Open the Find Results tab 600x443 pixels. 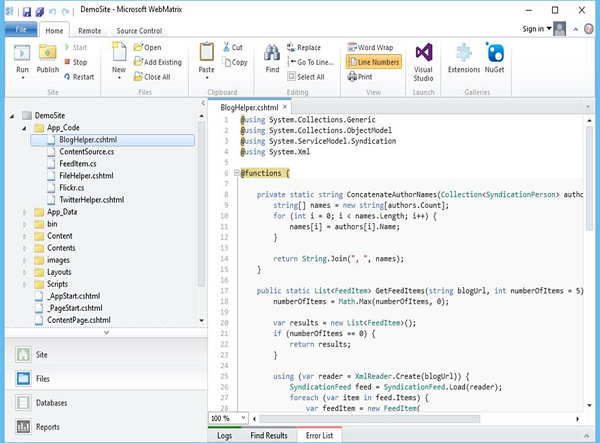click(x=267, y=435)
